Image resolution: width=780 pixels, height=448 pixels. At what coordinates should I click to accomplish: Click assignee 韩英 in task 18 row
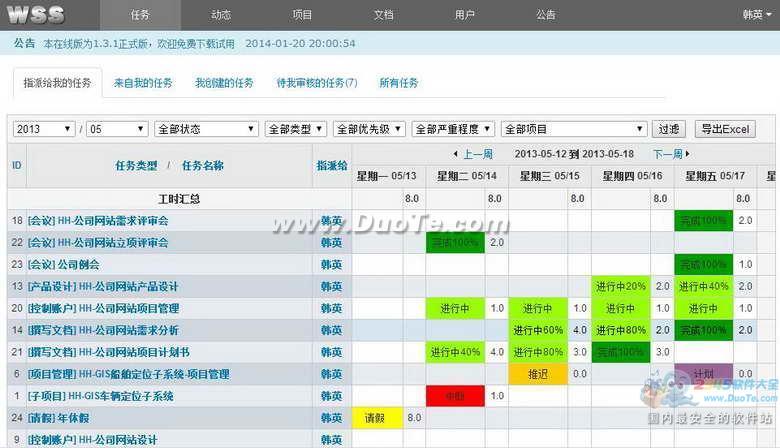pyautogui.click(x=331, y=221)
